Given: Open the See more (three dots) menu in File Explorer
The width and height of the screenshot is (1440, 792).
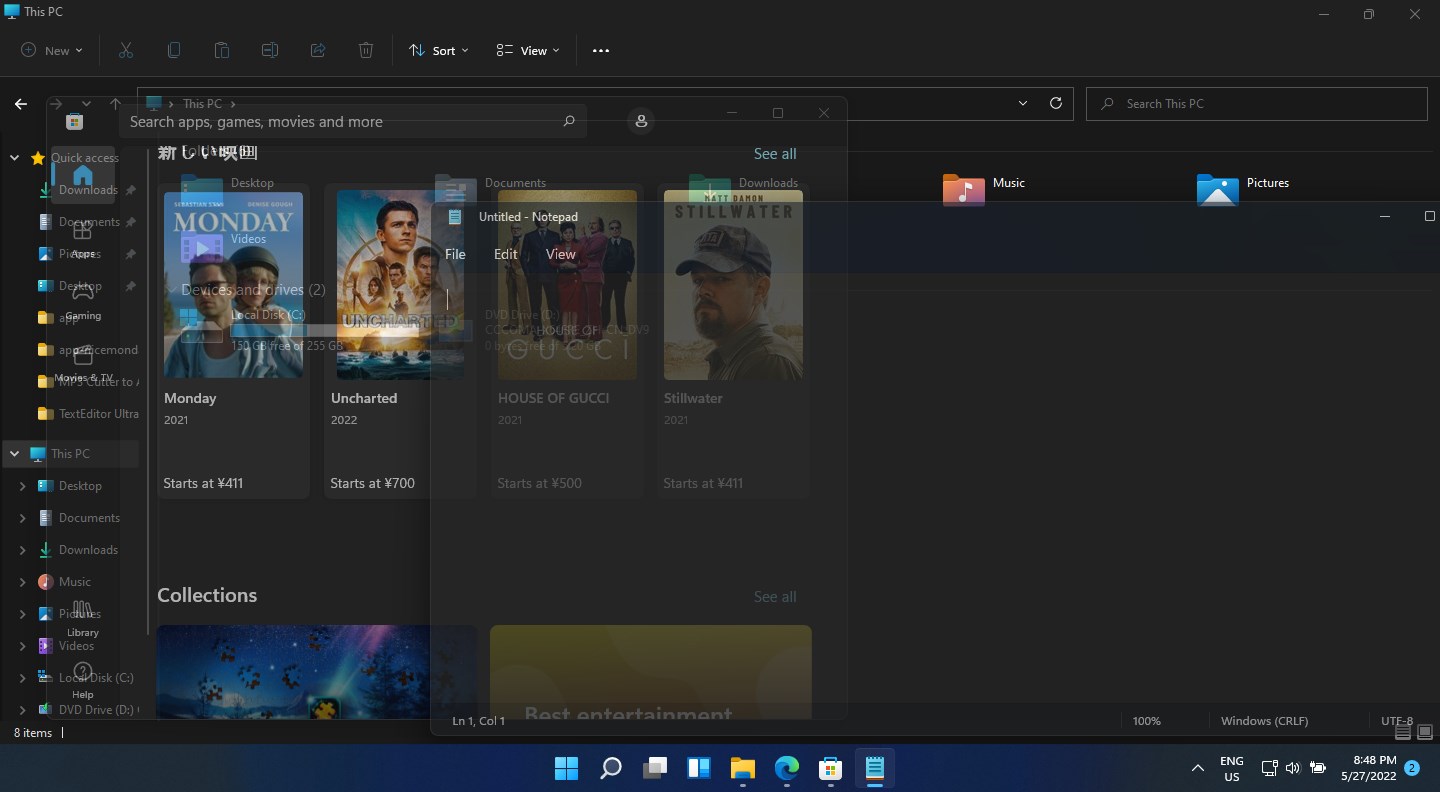Looking at the screenshot, I should coord(601,51).
